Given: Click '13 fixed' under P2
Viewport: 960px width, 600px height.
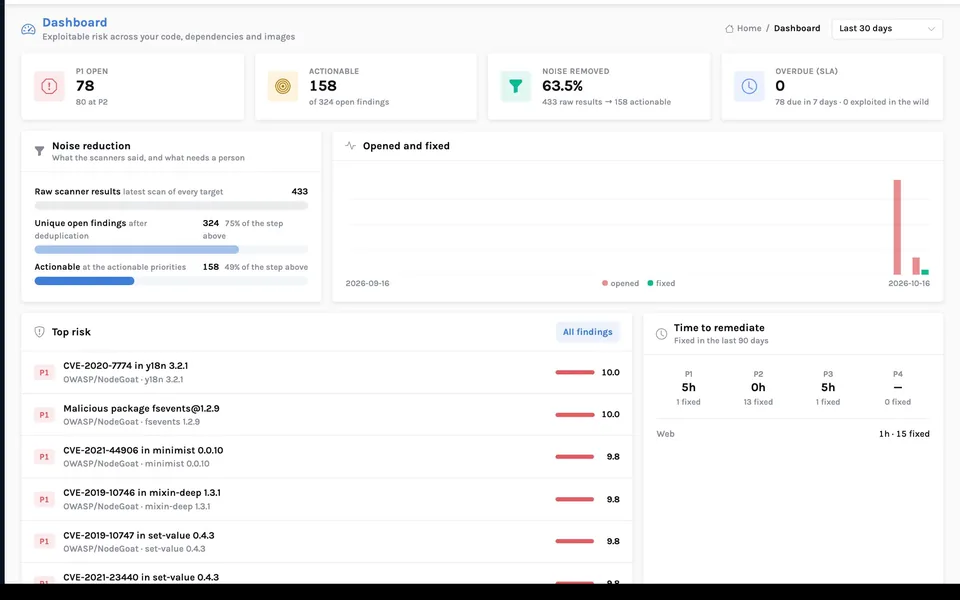Looking at the screenshot, I should coord(758,402).
